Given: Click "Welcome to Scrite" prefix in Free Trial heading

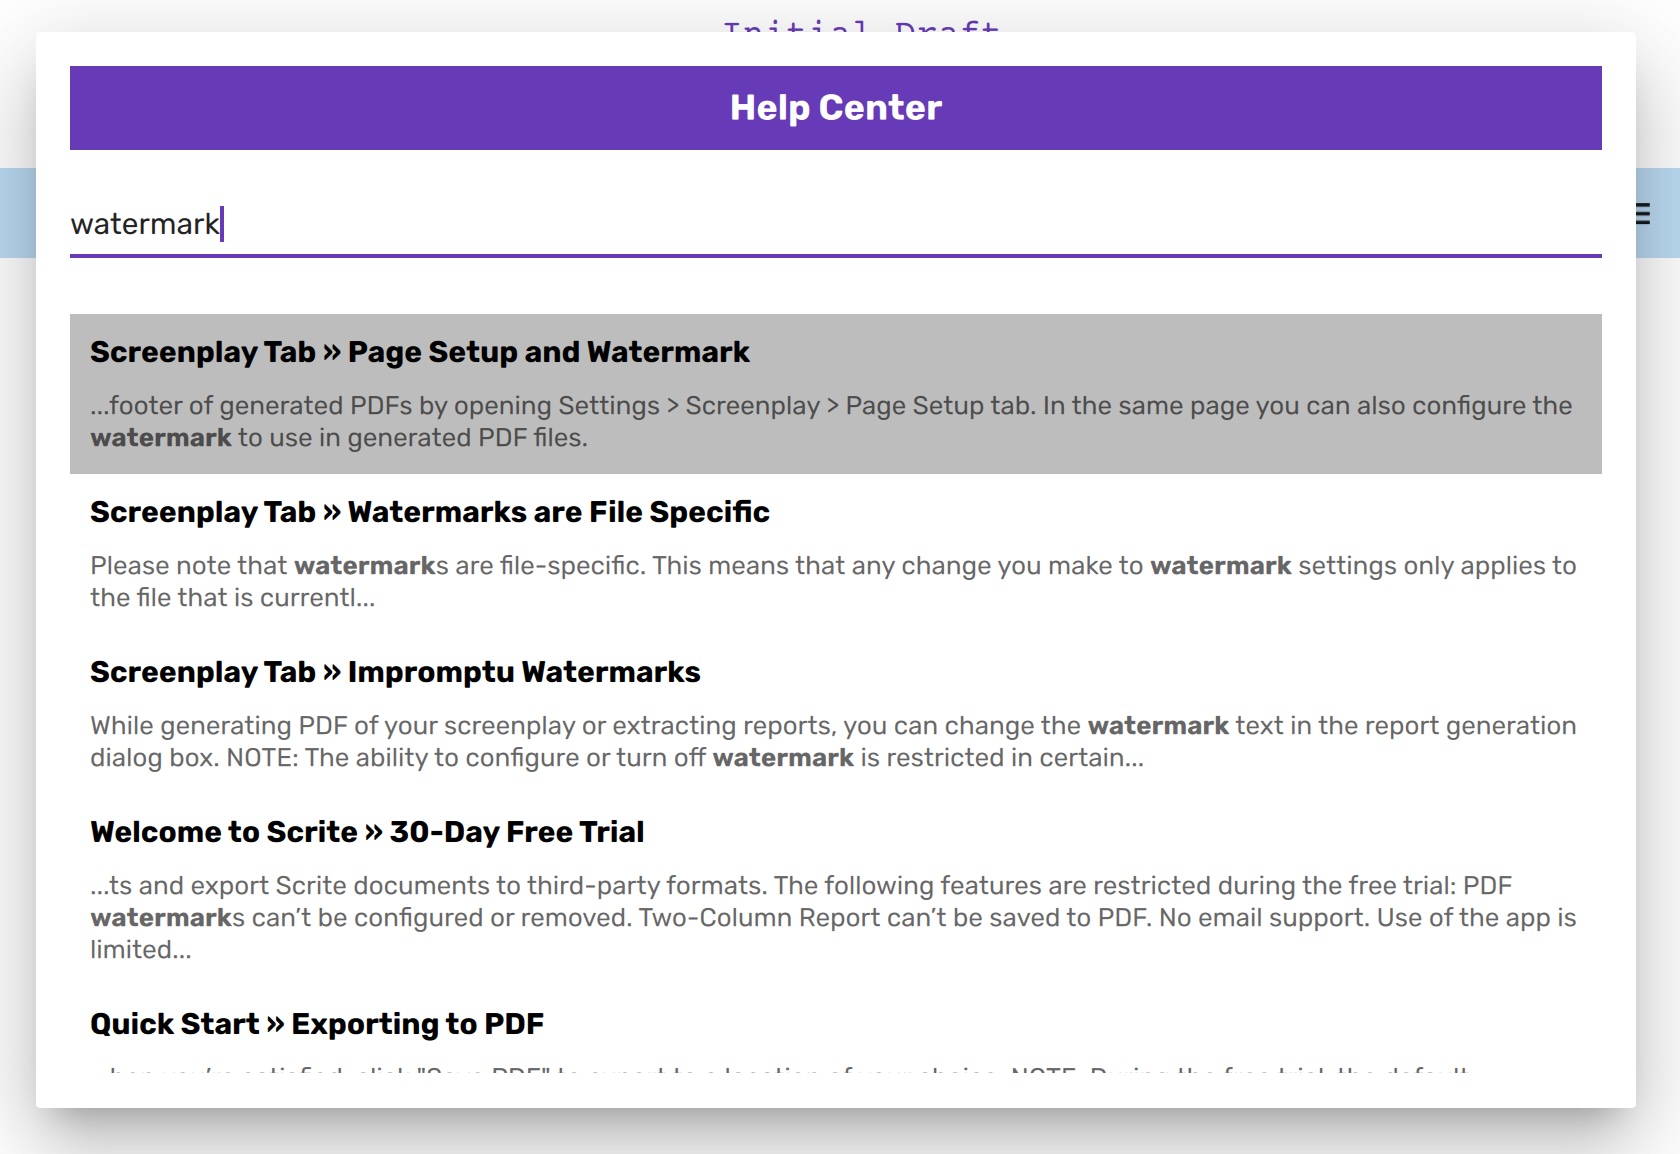Looking at the screenshot, I should tap(224, 832).
